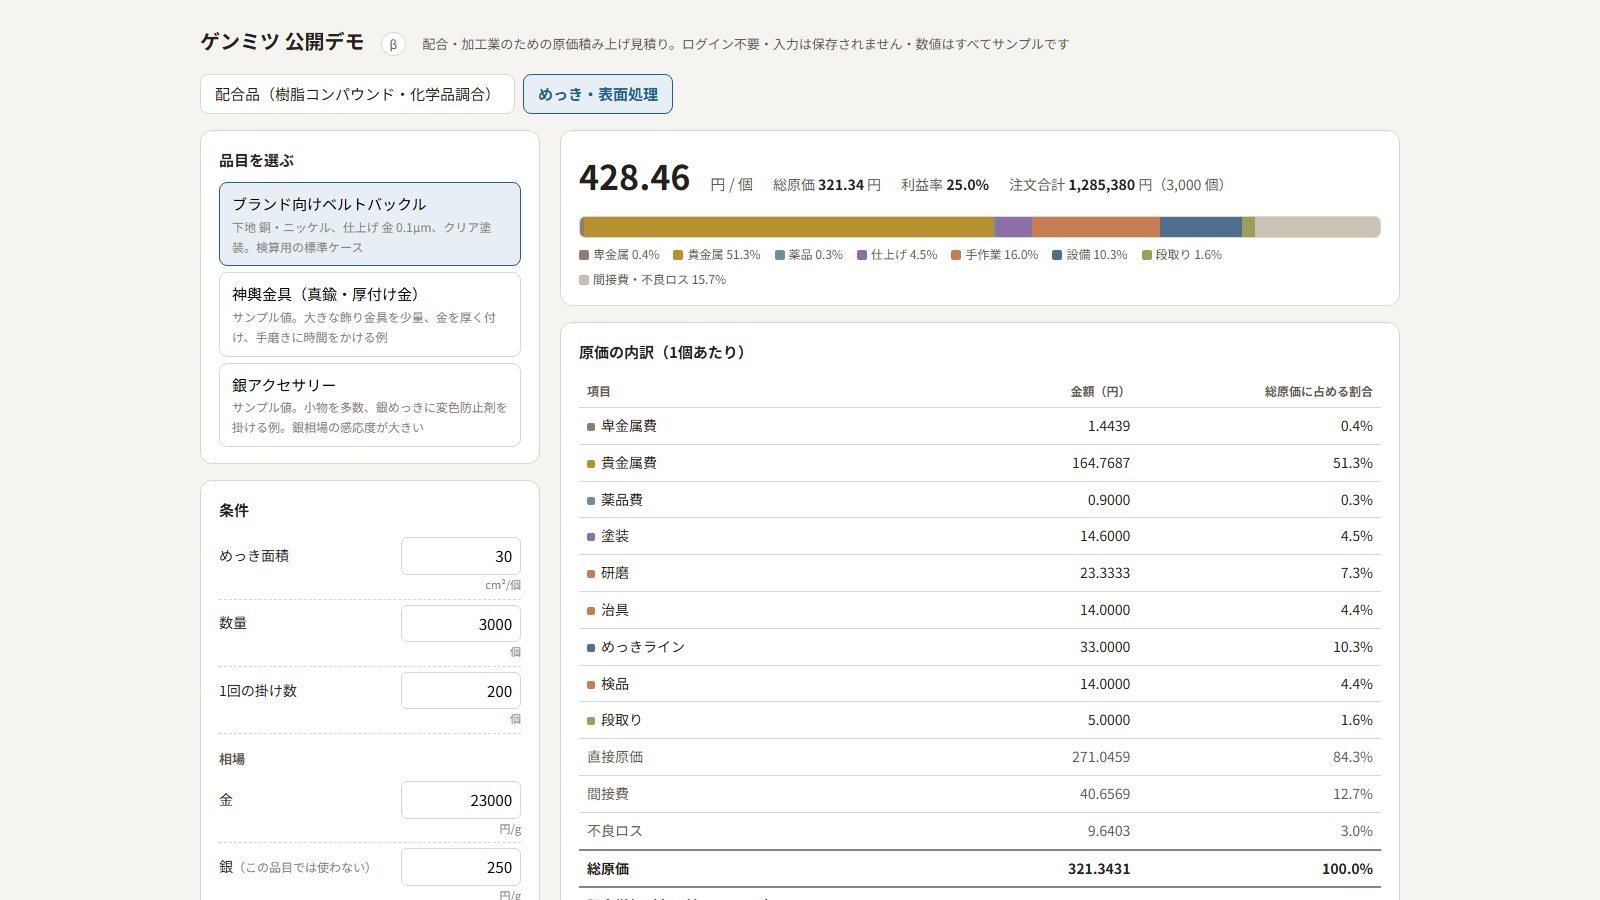Click the 総原価に占める割合 column header
1600x900 pixels.
1319,392
